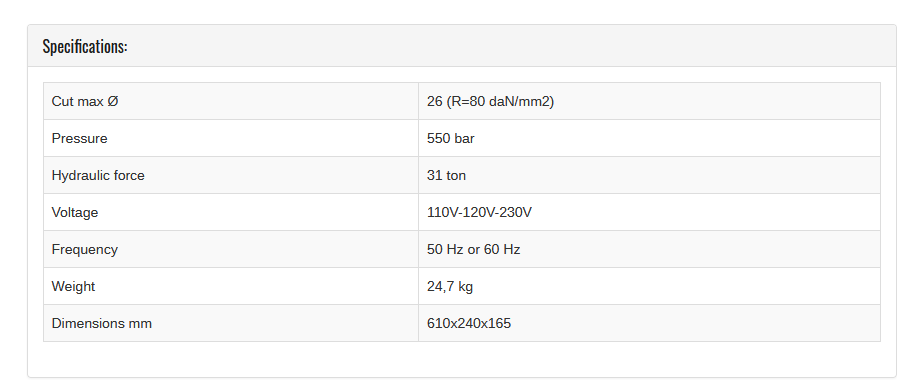Select the Frequency label cell
The image size is (897, 388).
click(231, 250)
